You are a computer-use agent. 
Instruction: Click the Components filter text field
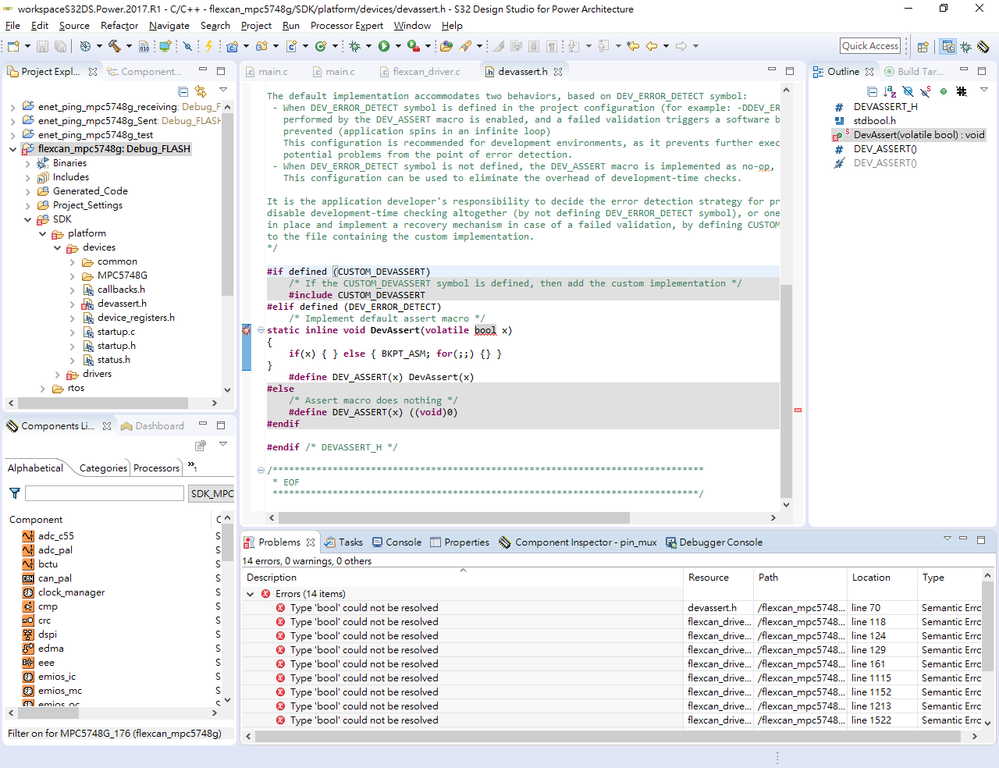(x=104, y=494)
